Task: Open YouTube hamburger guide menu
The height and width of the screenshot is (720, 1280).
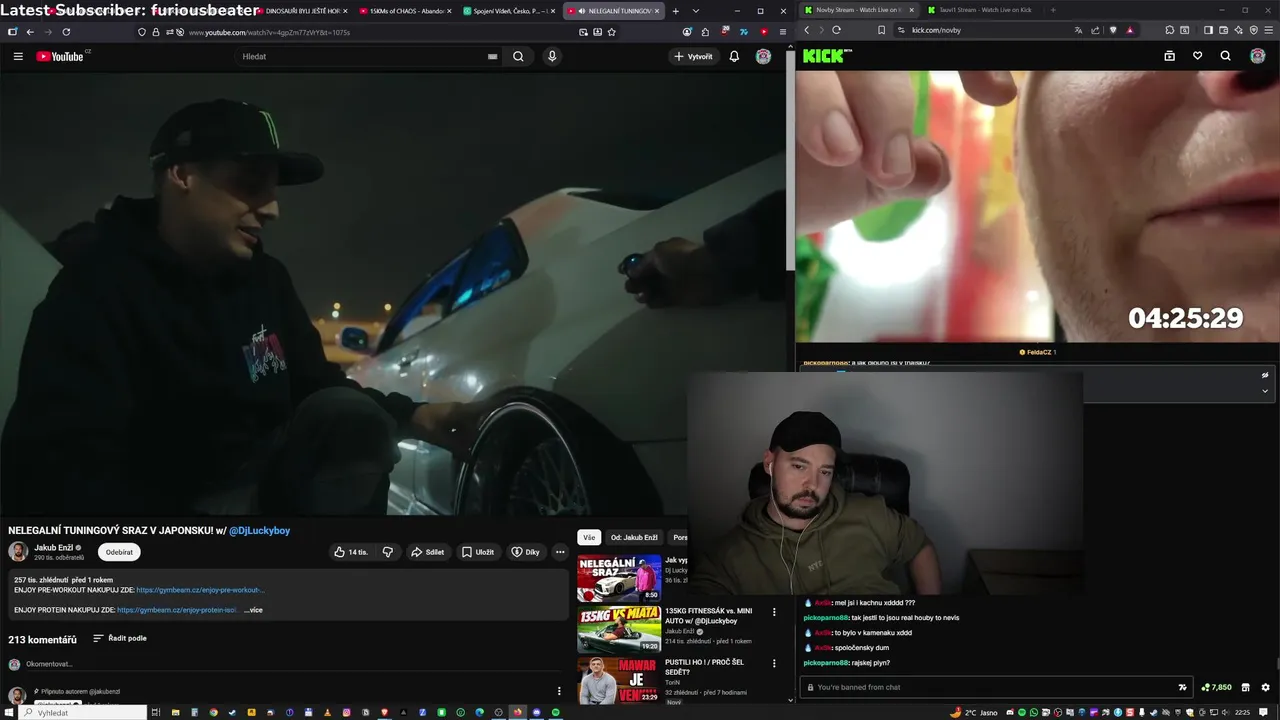Action: click(18, 56)
